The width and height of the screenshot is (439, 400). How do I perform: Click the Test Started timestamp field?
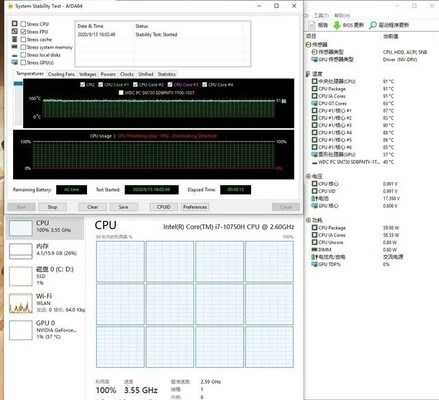[152, 190]
